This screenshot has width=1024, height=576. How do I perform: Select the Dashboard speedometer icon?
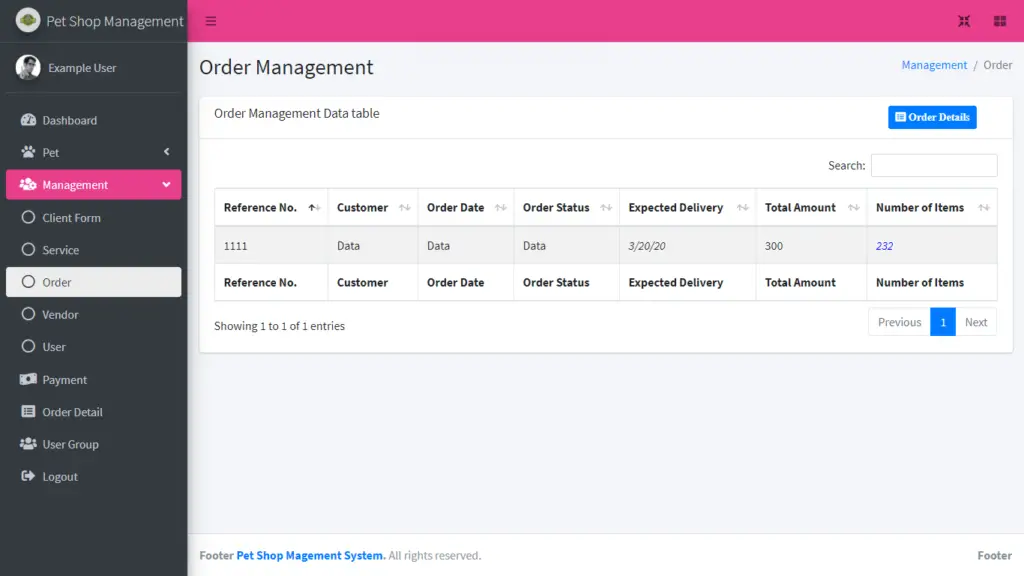click(x=28, y=120)
